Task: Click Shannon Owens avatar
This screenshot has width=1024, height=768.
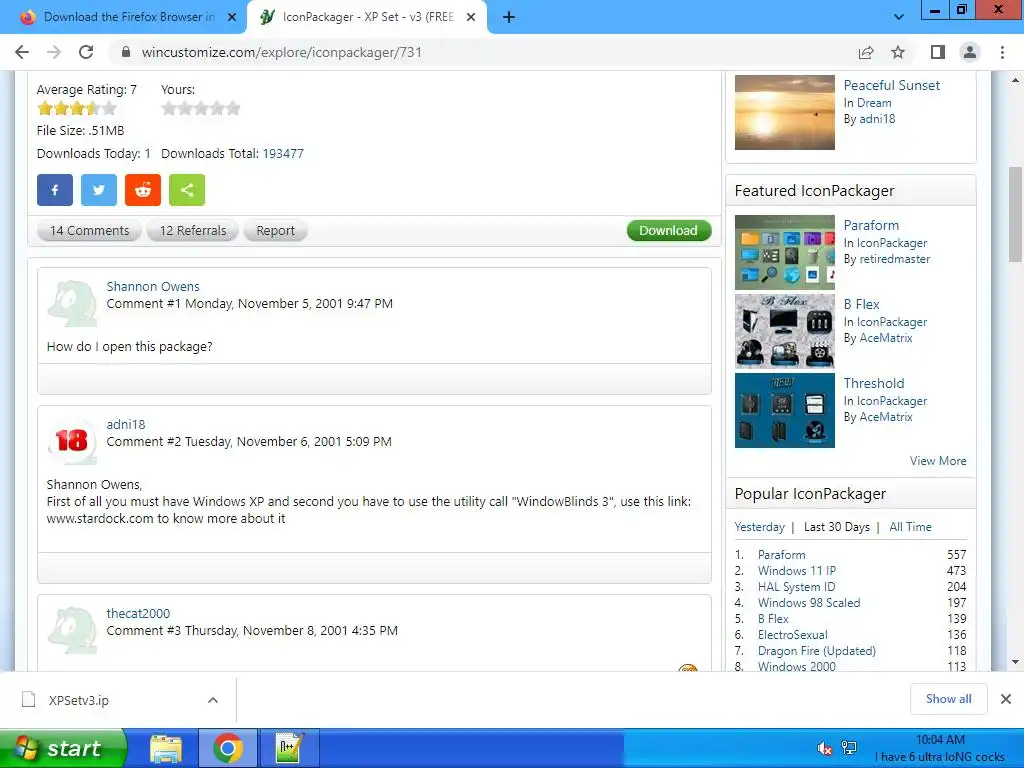Action: [72, 304]
